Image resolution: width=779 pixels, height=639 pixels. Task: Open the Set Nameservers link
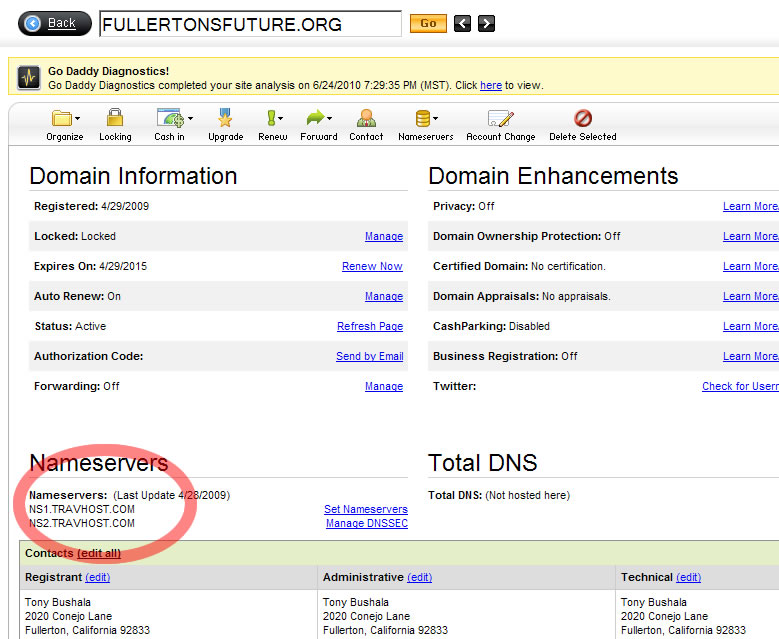click(x=365, y=509)
